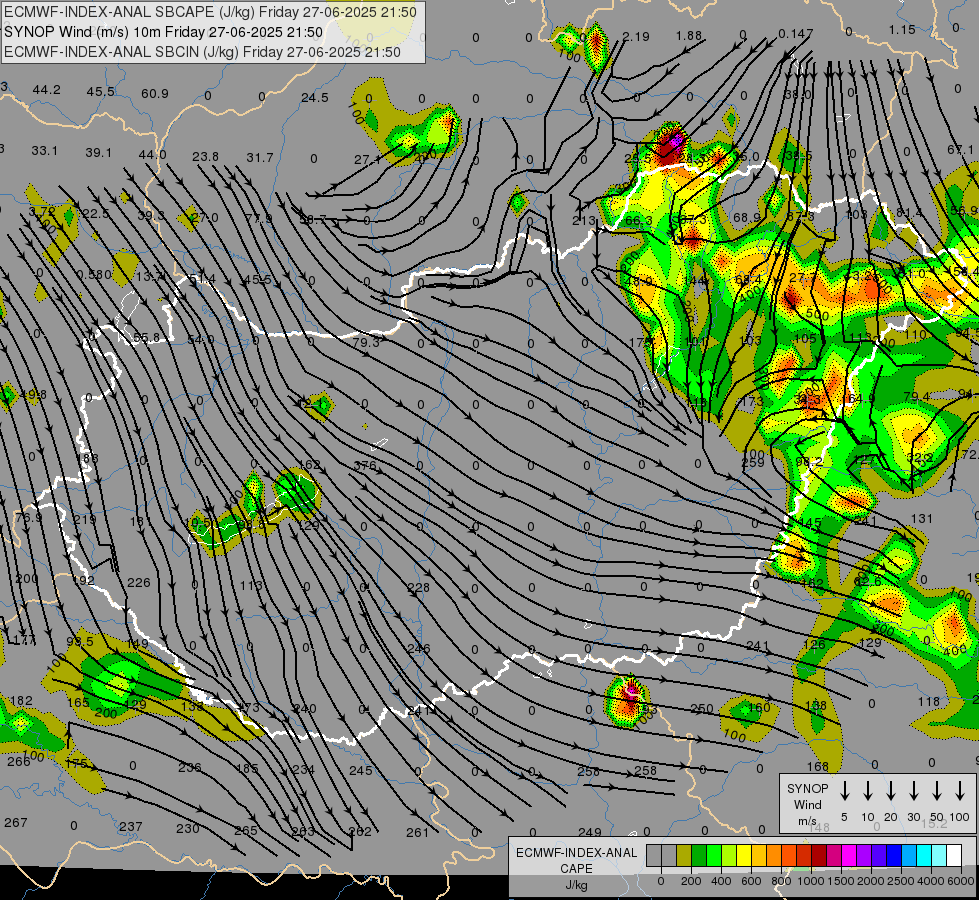The image size is (979, 900).
Task: Click the map value 44.2
Action: click(x=47, y=90)
